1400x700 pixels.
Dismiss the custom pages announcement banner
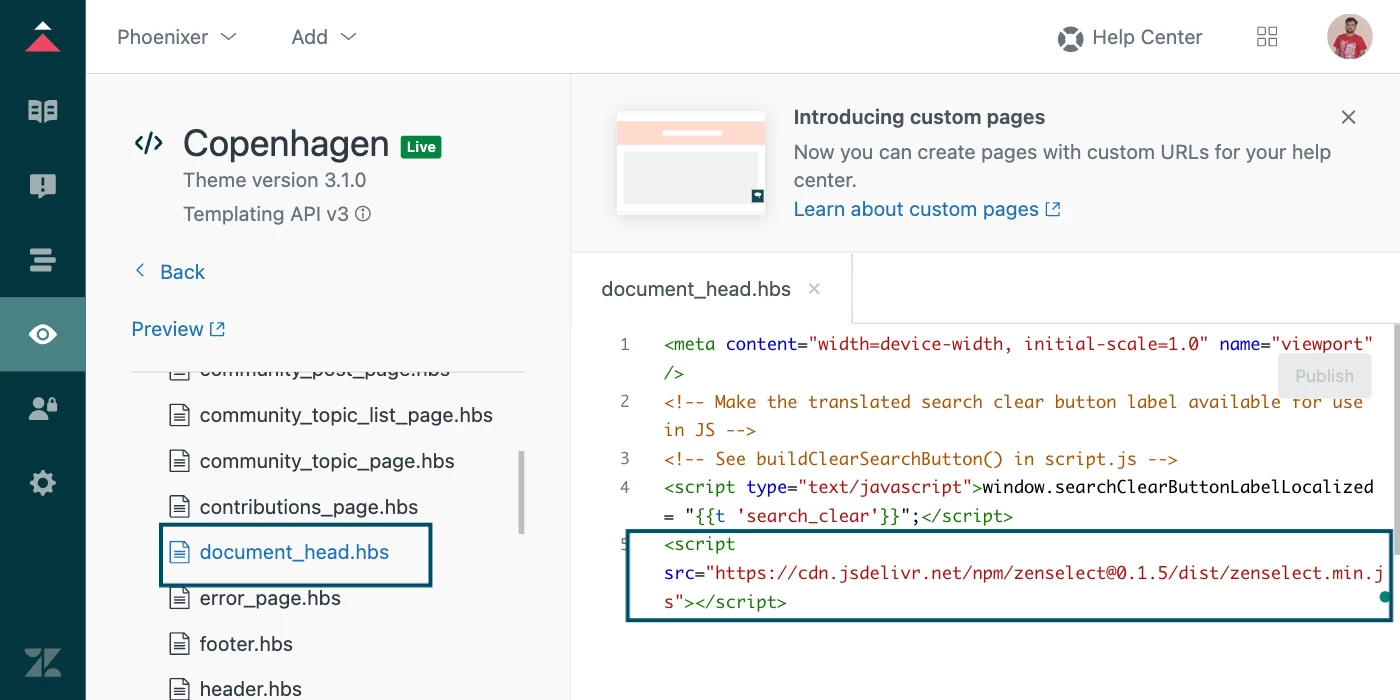[x=1348, y=117]
